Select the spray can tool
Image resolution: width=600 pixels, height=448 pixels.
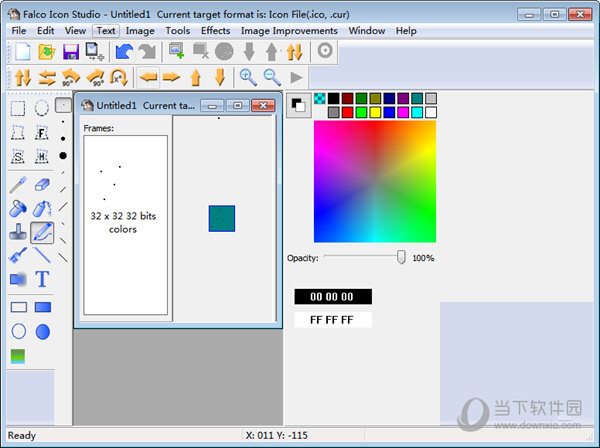(42, 209)
